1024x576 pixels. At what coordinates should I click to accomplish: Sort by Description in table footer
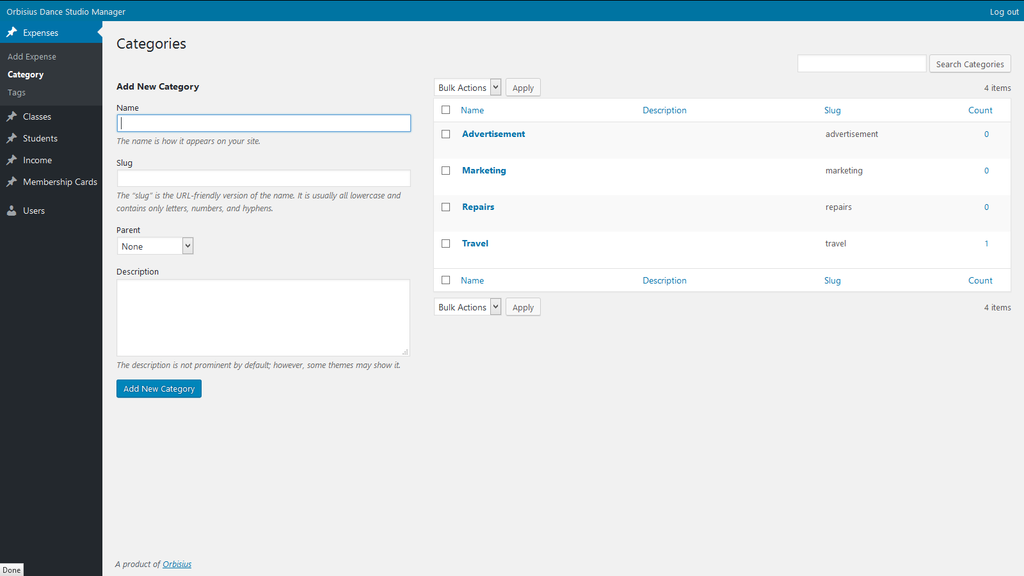tap(664, 281)
